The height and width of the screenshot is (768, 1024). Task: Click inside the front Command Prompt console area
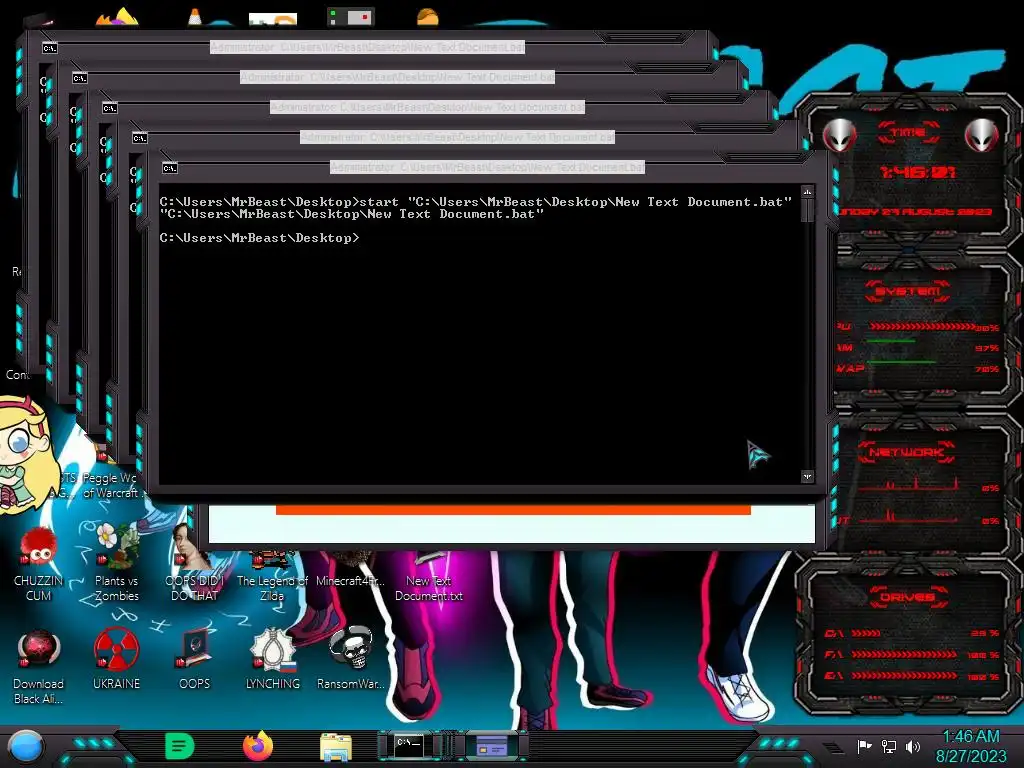tap(480, 334)
